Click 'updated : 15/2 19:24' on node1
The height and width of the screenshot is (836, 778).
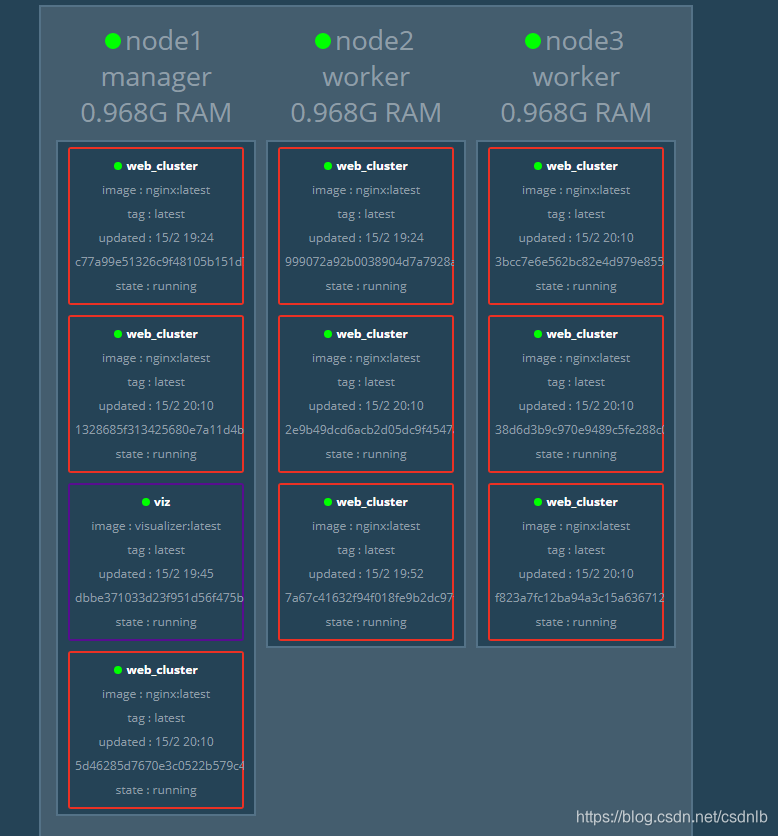pyautogui.click(x=156, y=238)
